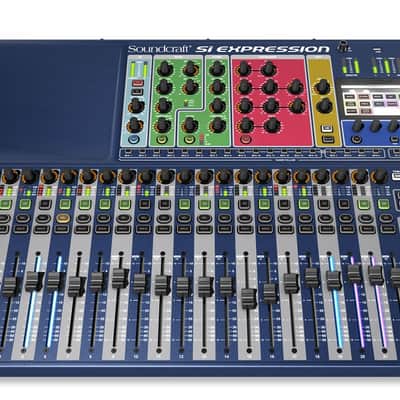Click the lower knob in the yellow output section
The height and width of the screenshot is (400, 400).
click(x=324, y=106)
